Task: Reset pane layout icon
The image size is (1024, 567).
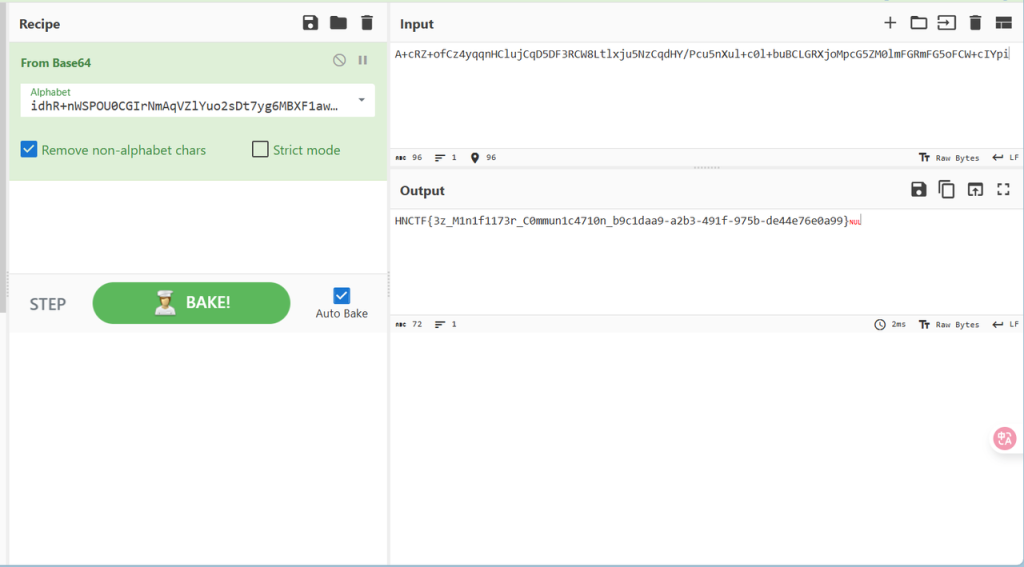Action: (x=1003, y=24)
